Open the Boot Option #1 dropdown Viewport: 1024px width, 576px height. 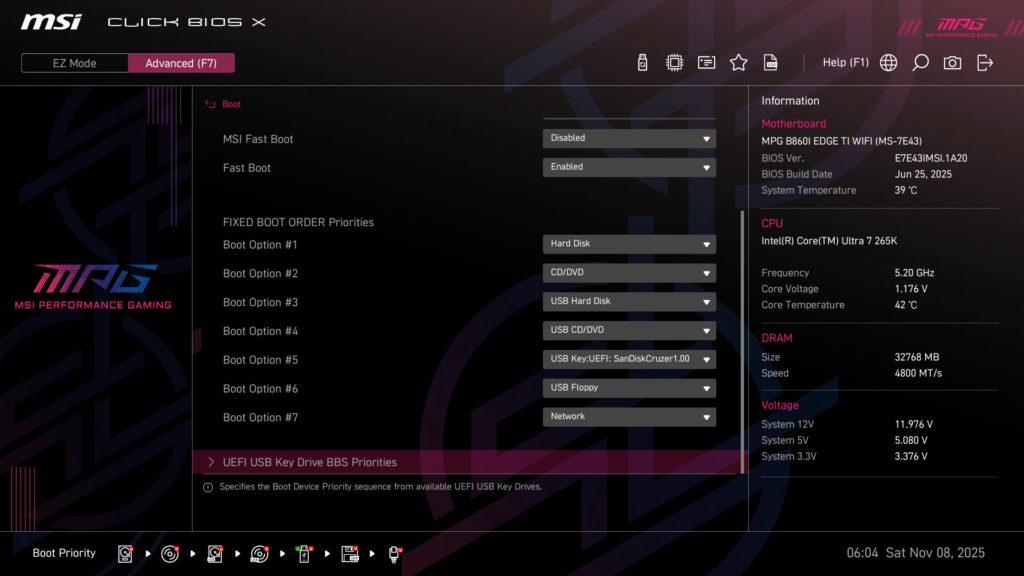pos(628,244)
